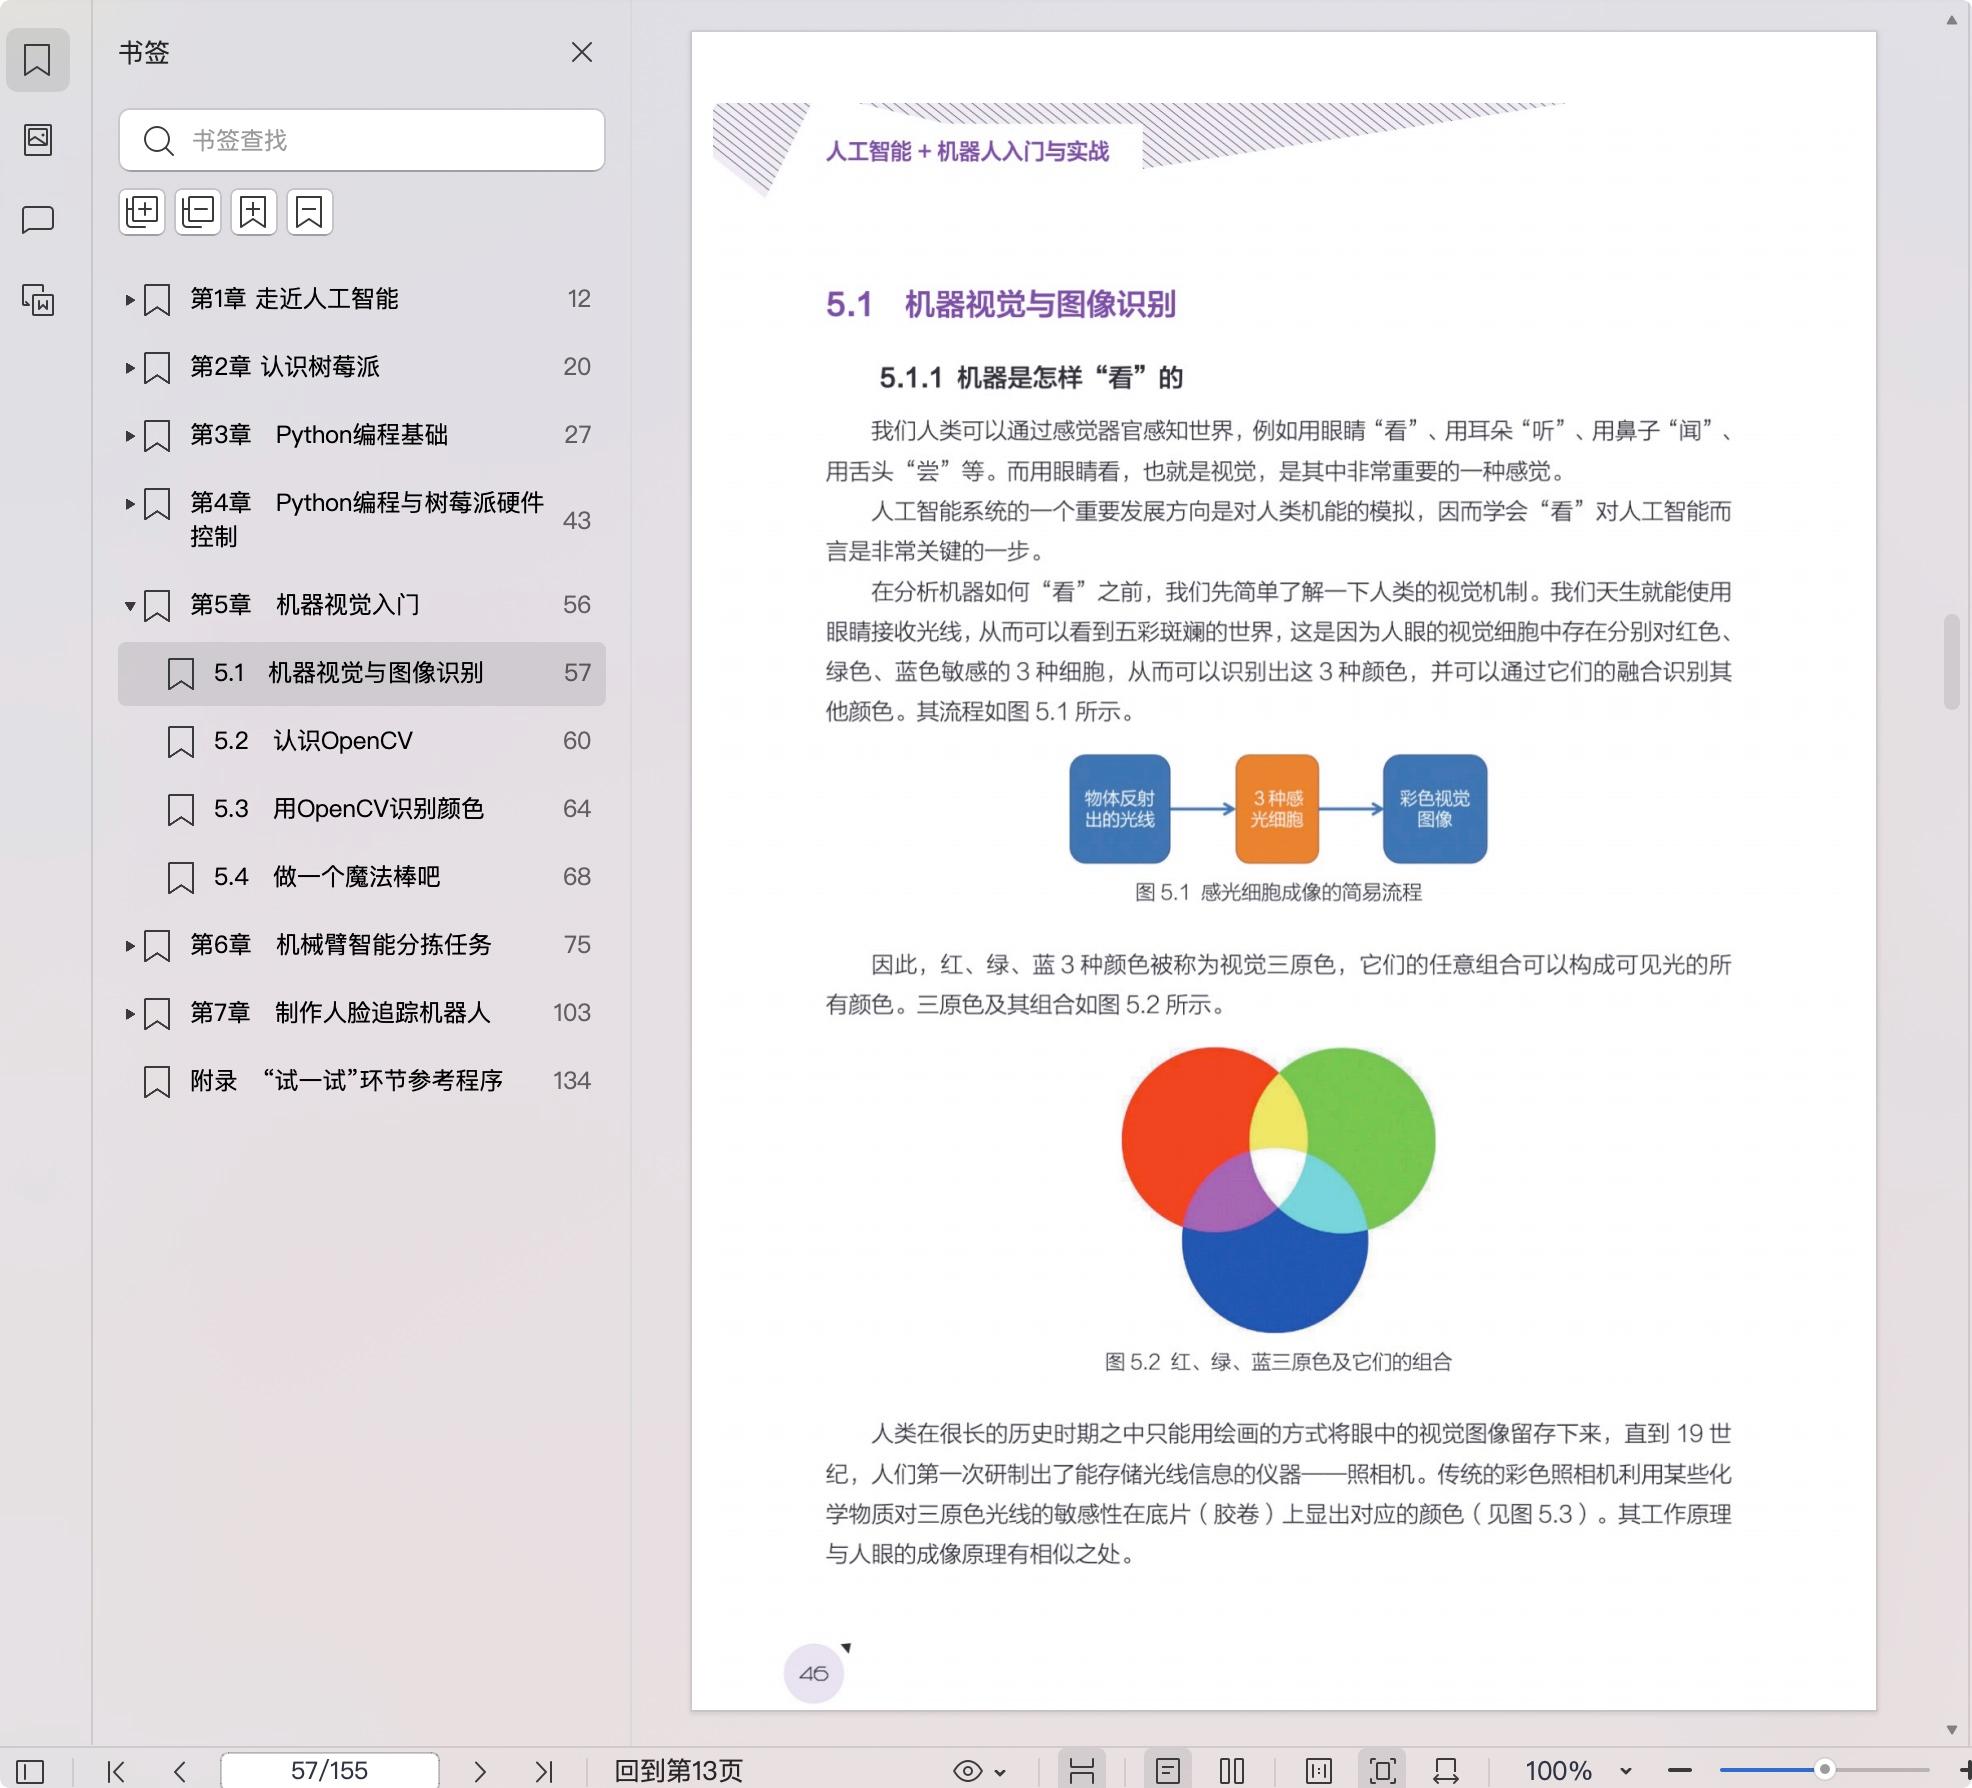
Task: Enter full screen mode
Action: click(x=1383, y=1771)
